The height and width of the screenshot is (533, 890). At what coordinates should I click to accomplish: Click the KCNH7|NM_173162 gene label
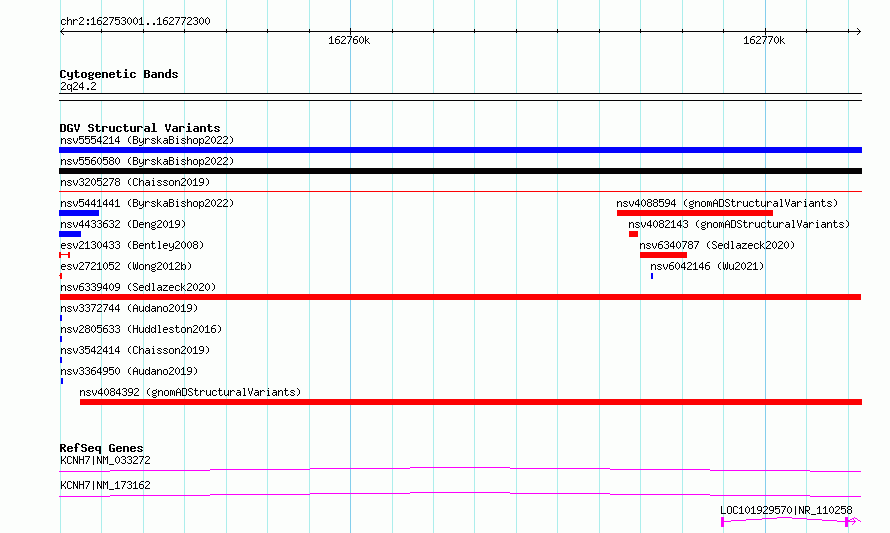pos(105,485)
